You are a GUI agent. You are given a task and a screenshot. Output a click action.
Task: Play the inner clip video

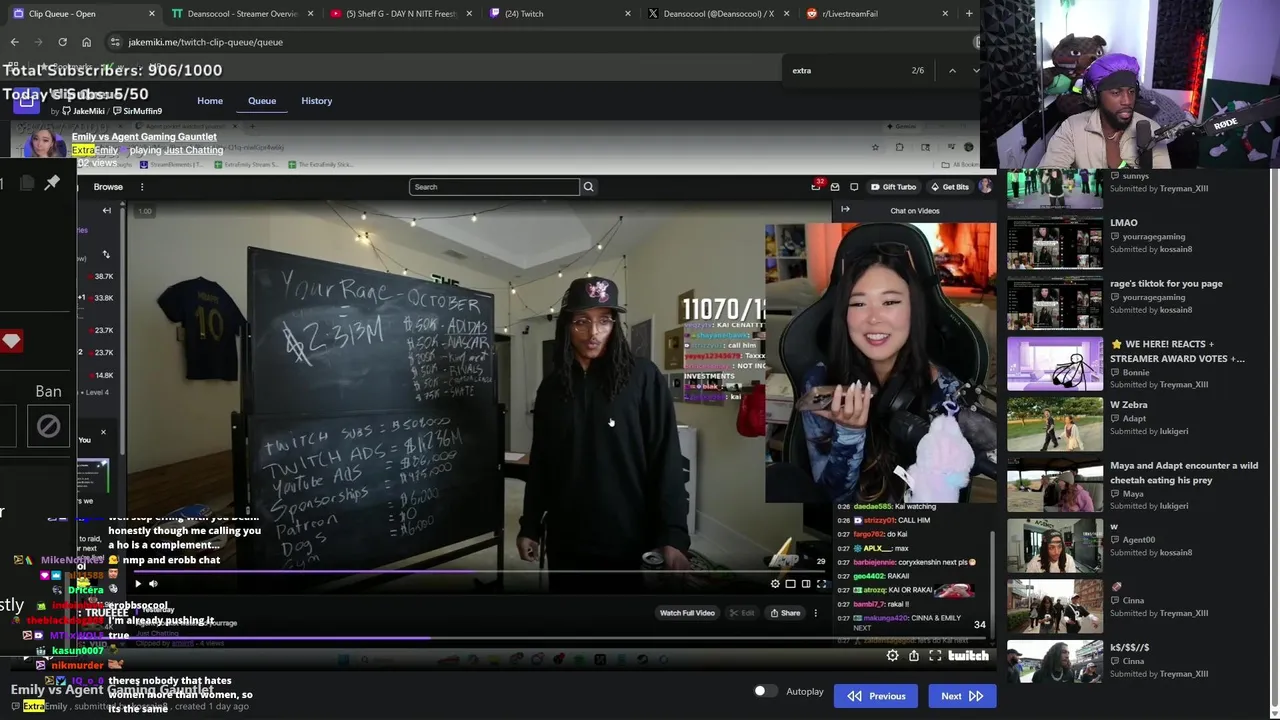[x=138, y=584]
